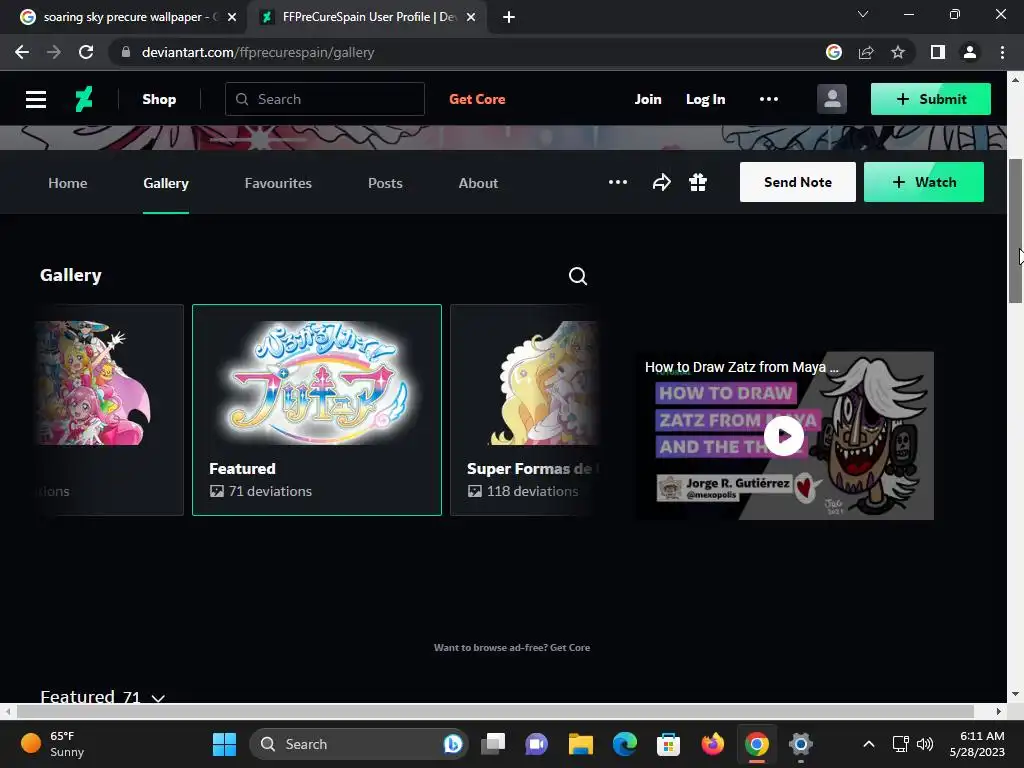Viewport: 1024px width, 768px height.
Task: Open the partially visible left gallery folder
Action: (110, 410)
